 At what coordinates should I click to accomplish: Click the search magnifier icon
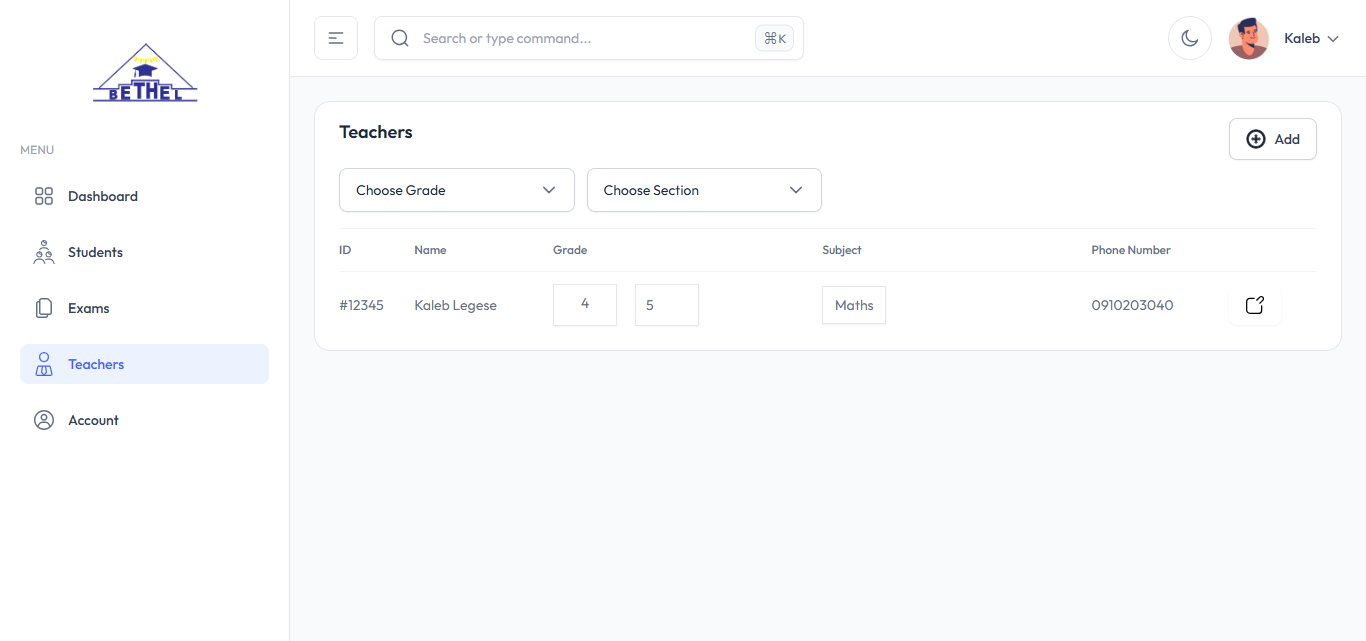(400, 38)
